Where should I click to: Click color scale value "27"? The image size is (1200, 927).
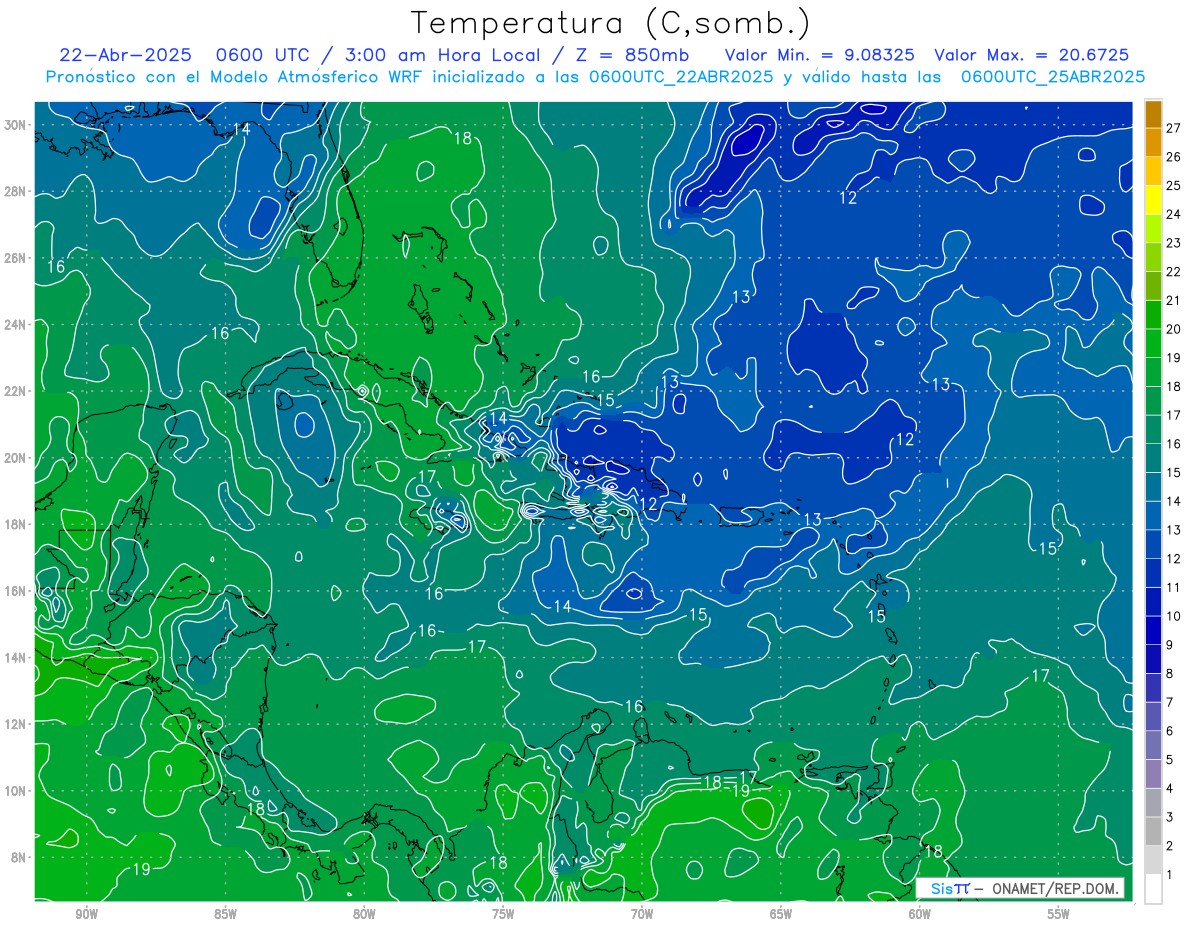click(1173, 128)
